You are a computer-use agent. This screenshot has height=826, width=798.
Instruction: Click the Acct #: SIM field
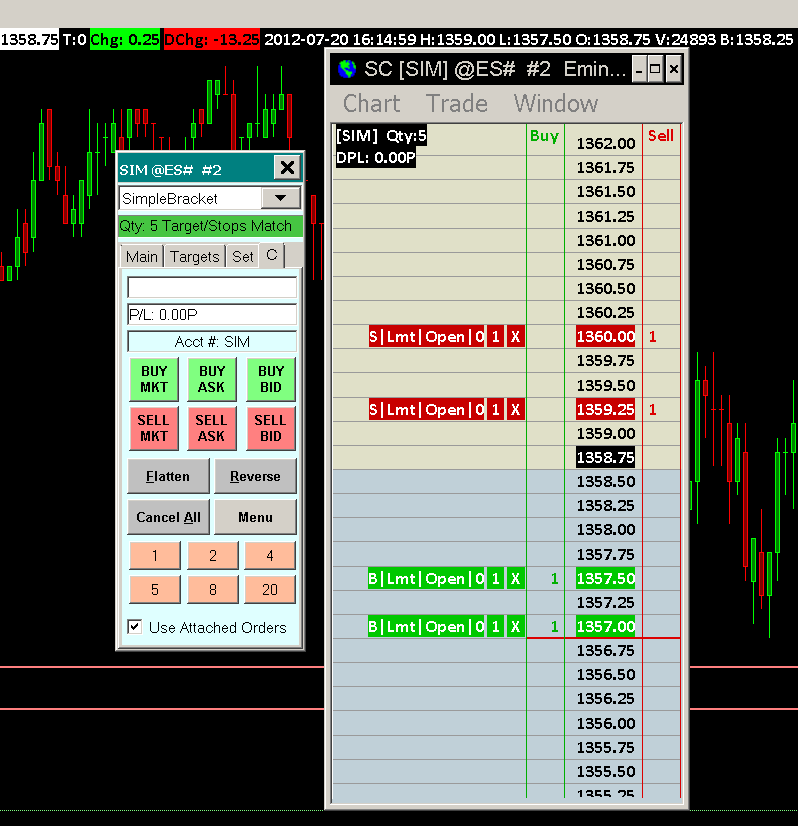[212, 342]
